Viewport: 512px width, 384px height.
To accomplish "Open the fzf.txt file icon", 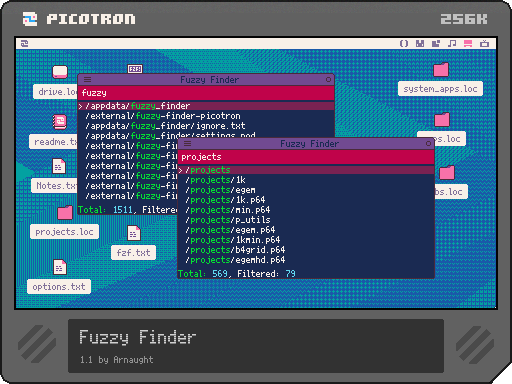I will point(134,233).
